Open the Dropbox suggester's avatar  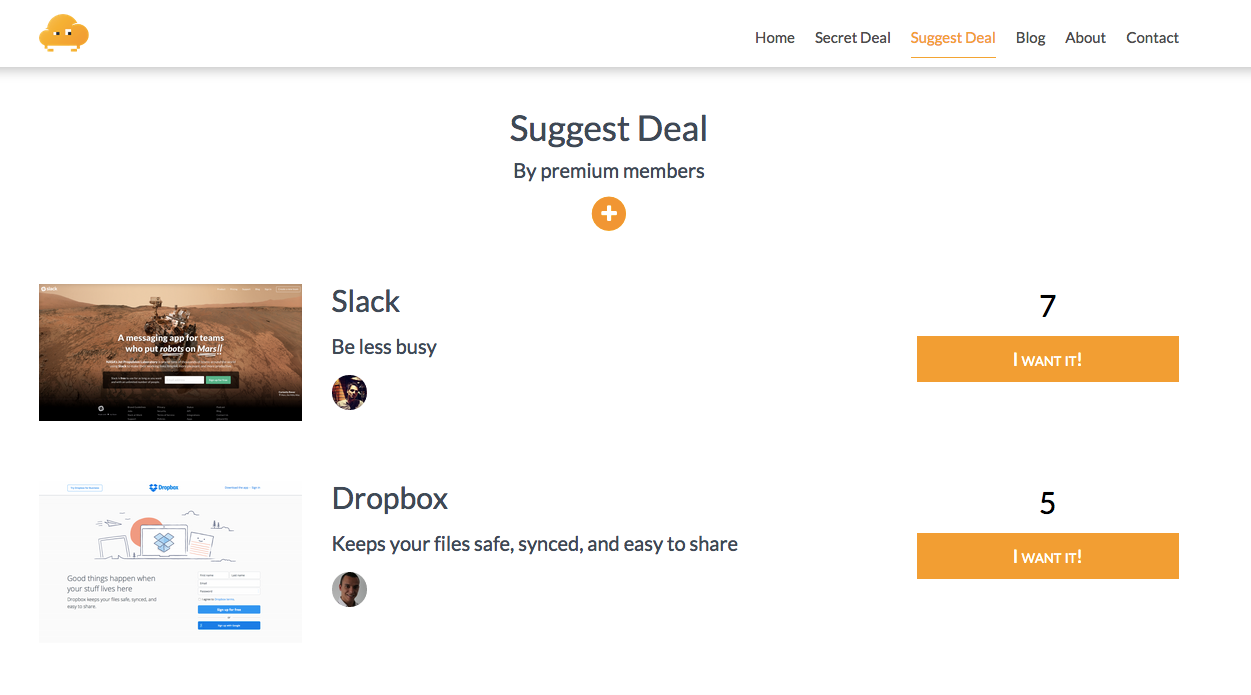349,589
